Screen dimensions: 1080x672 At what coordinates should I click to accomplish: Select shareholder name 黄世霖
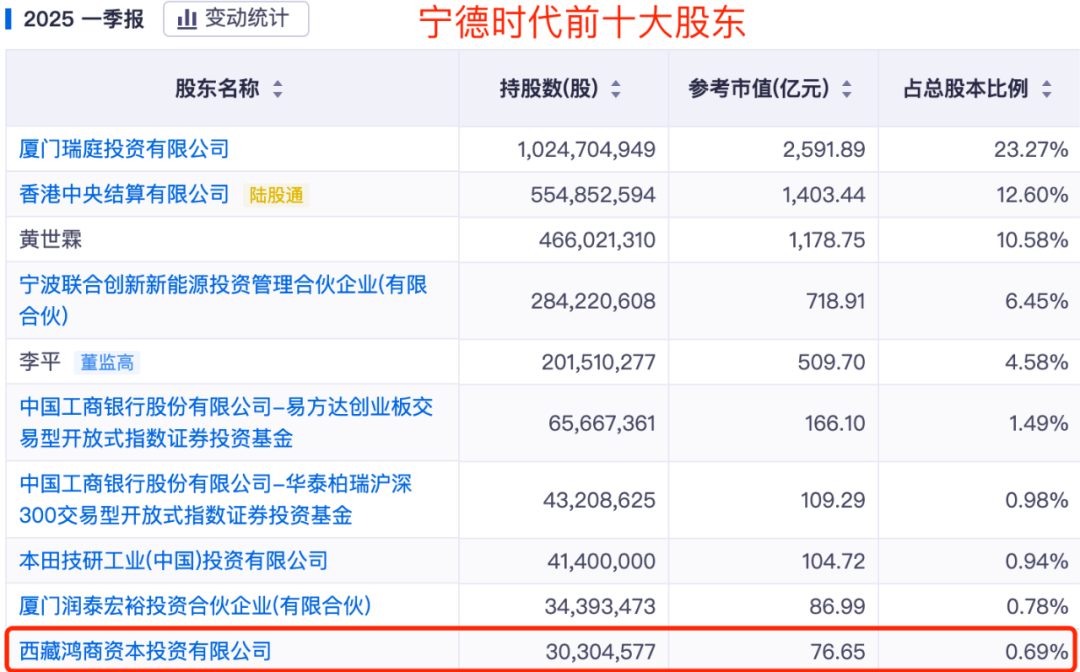pyautogui.click(x=50, y=240)
